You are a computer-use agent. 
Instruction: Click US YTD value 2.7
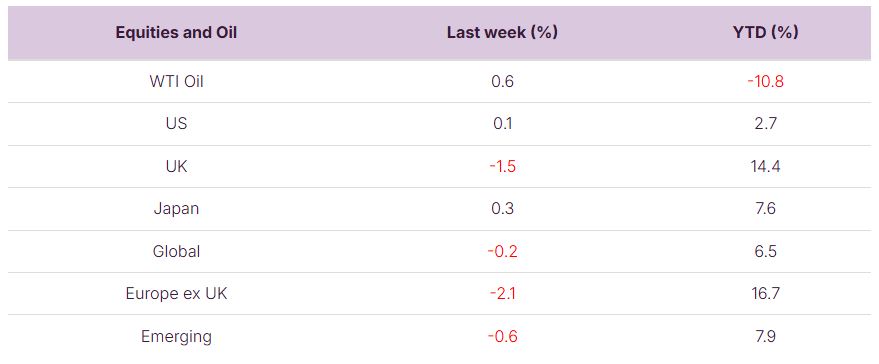point(765,123)
